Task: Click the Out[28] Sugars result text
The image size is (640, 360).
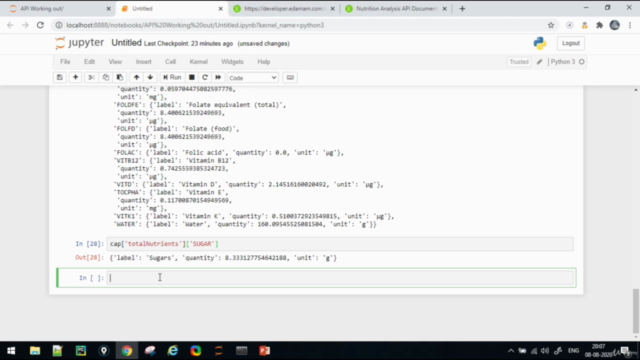Action: pyautogui.click(x=223, y=258)
